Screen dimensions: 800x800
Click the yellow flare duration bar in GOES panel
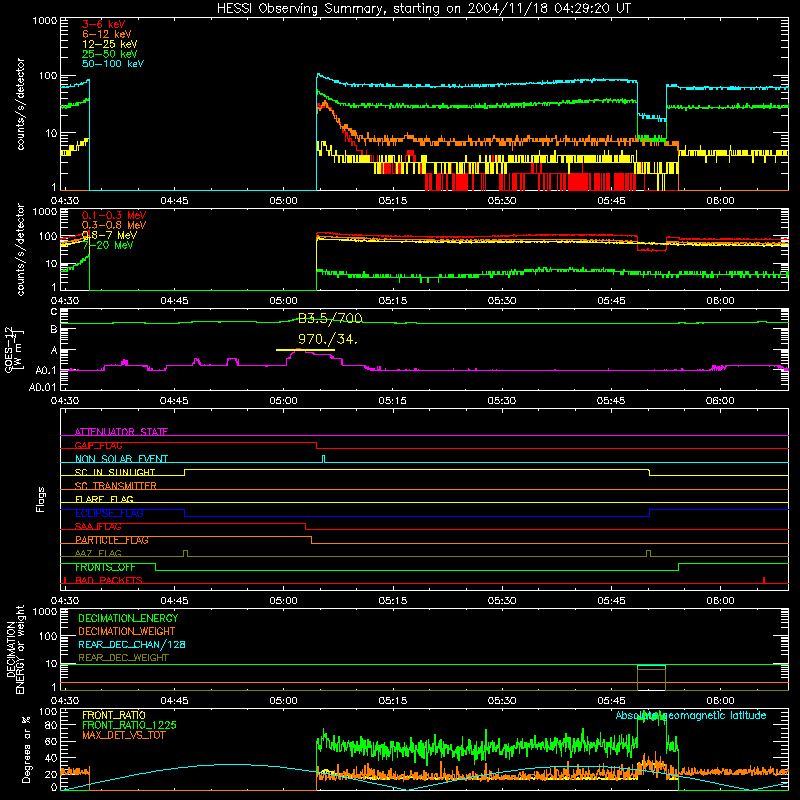point(305,350)
